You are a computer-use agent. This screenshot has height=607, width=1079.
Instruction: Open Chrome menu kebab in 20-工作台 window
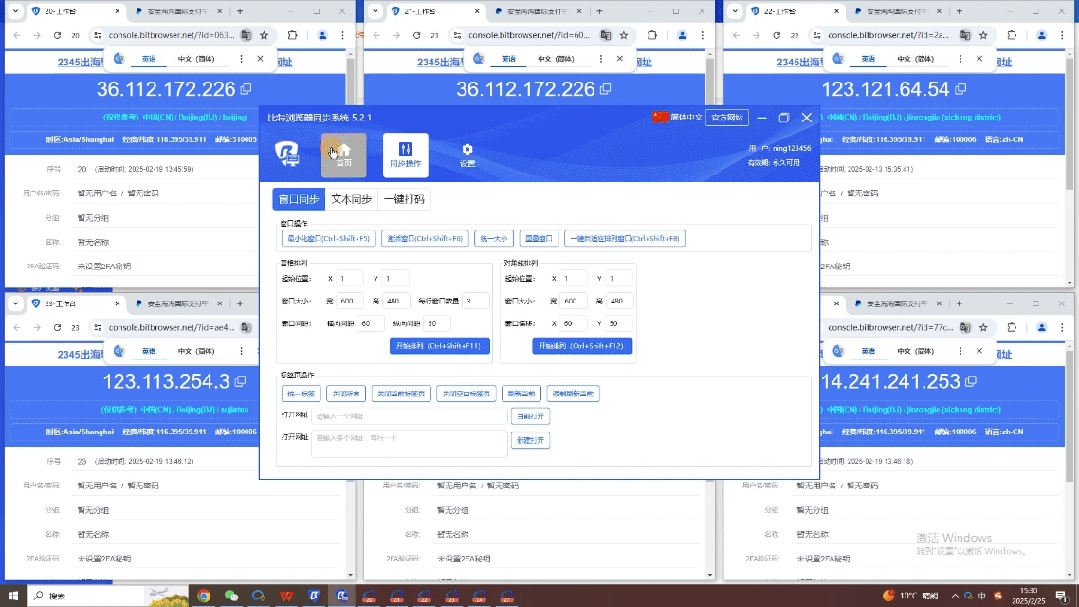342,35
